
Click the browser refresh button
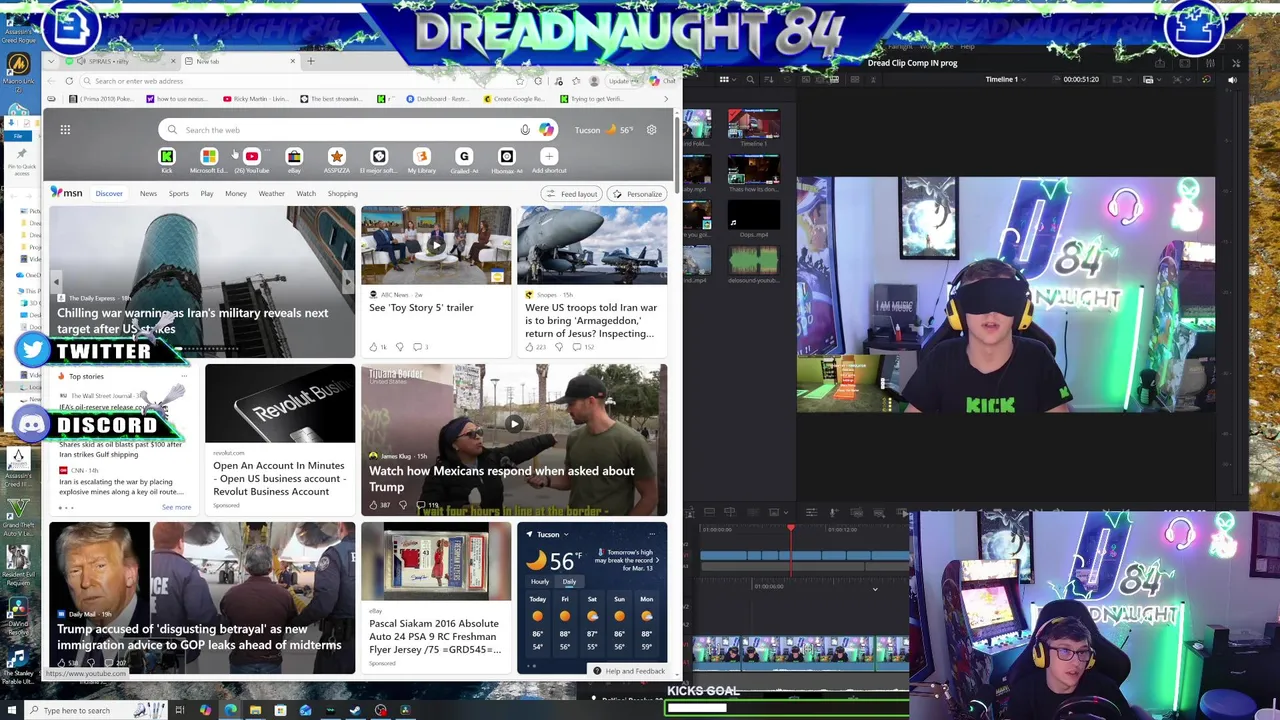click(69, 81)
